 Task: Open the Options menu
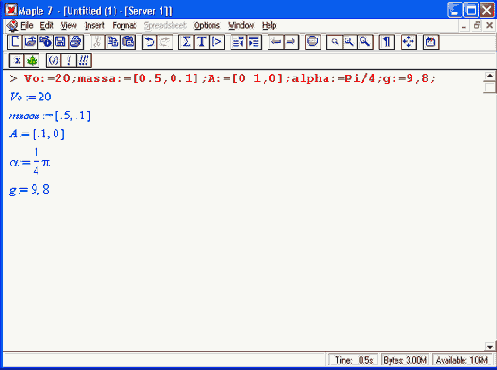click(x=207, y=25)
